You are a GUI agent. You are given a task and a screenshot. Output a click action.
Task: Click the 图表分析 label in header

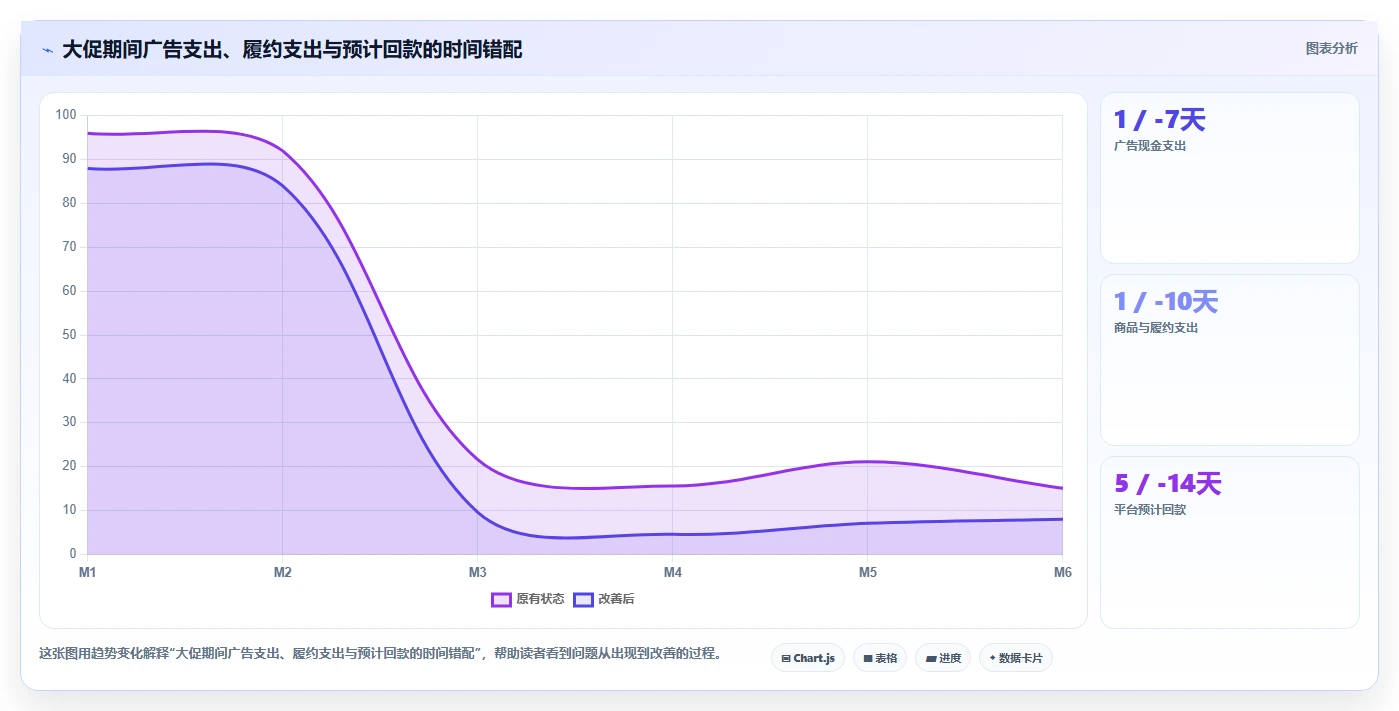(1331, 48)
